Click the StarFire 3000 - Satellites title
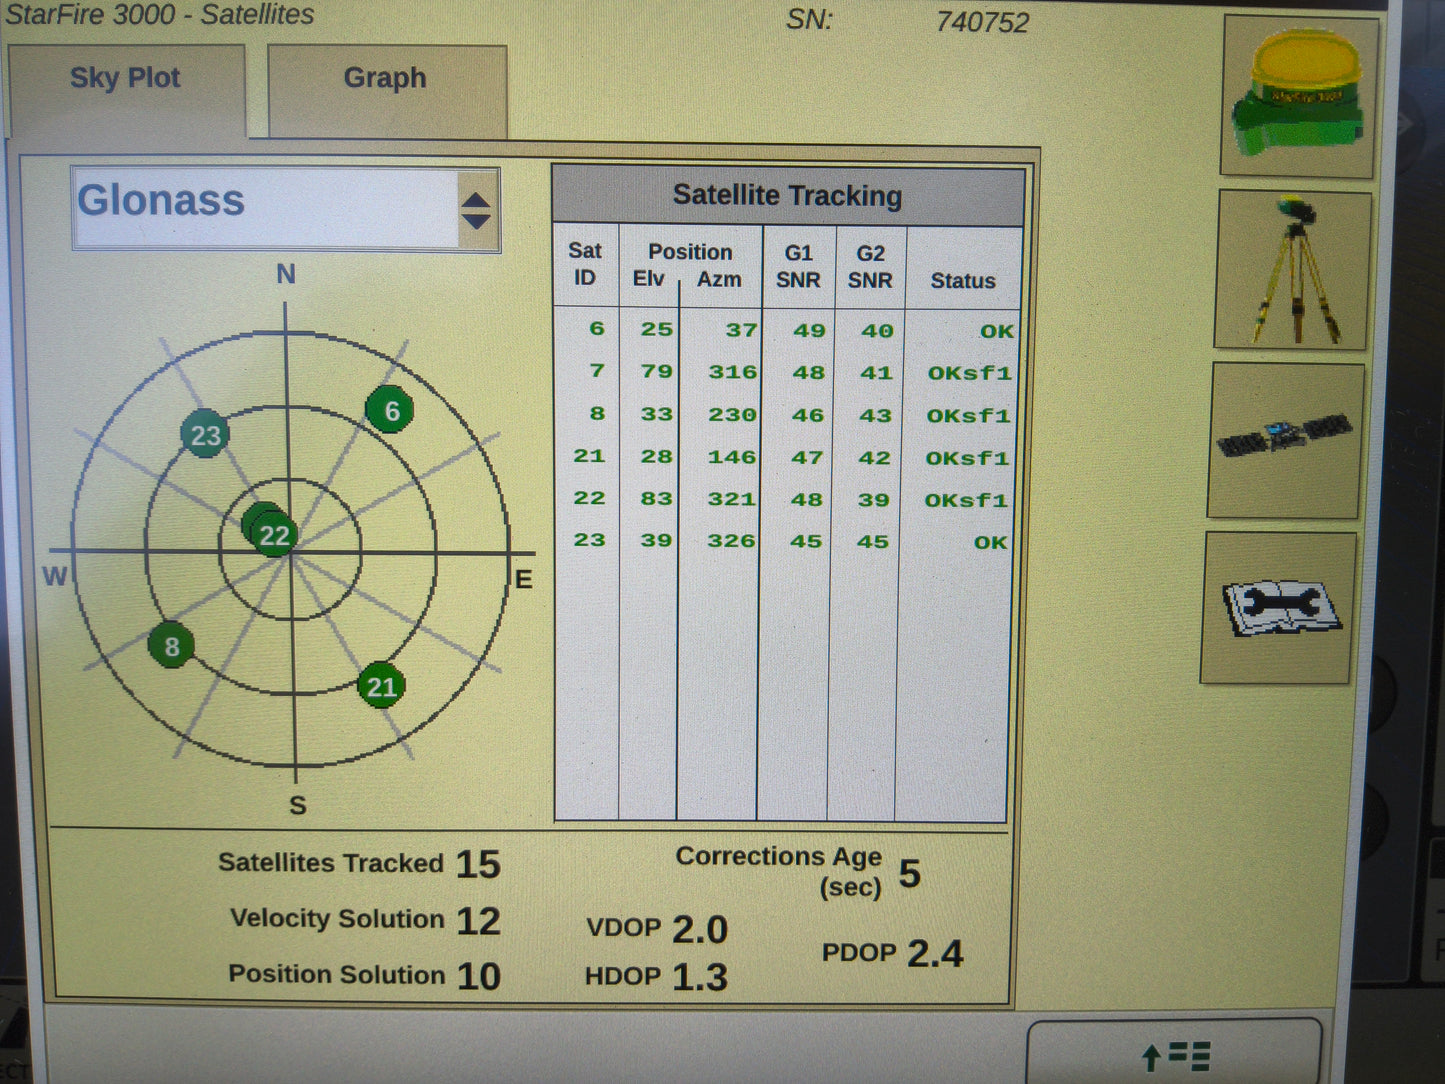Viewport: 1445px width, 1084px height. (159, 15)
